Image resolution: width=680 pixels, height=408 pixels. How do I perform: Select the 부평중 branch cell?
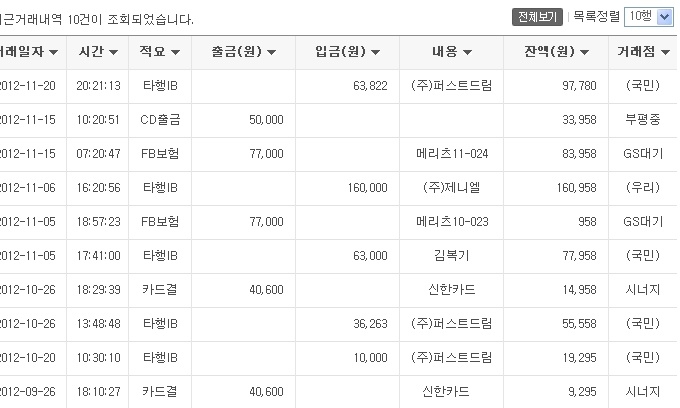643,120
